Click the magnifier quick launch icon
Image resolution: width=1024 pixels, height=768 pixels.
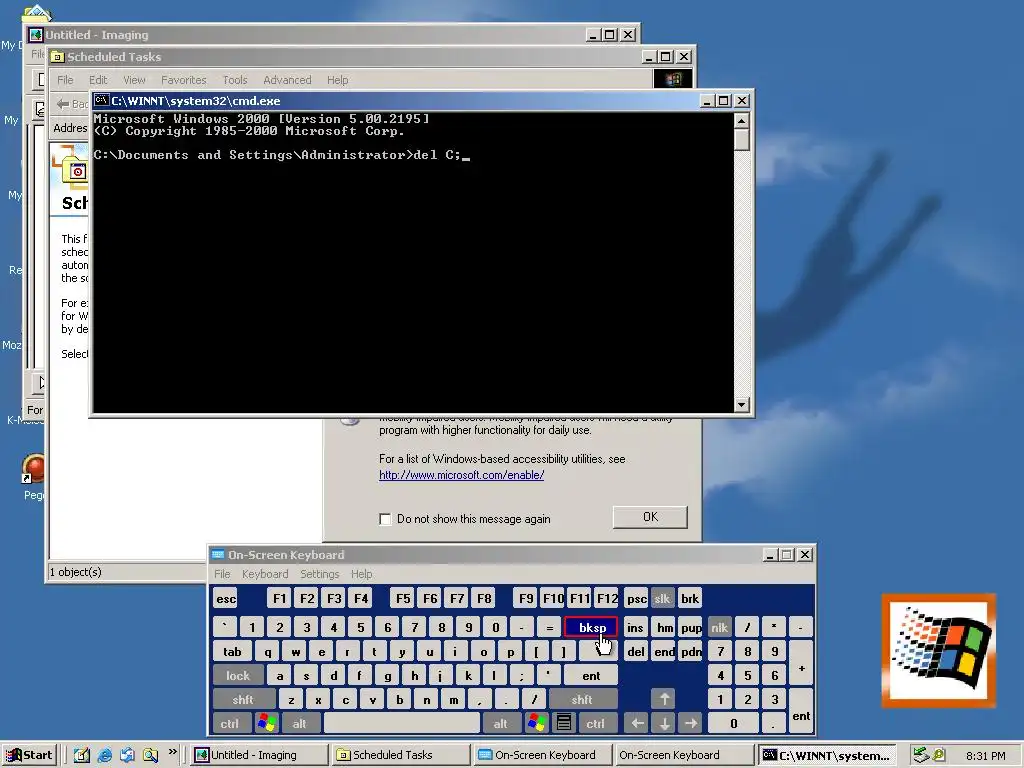click(150, 755)
